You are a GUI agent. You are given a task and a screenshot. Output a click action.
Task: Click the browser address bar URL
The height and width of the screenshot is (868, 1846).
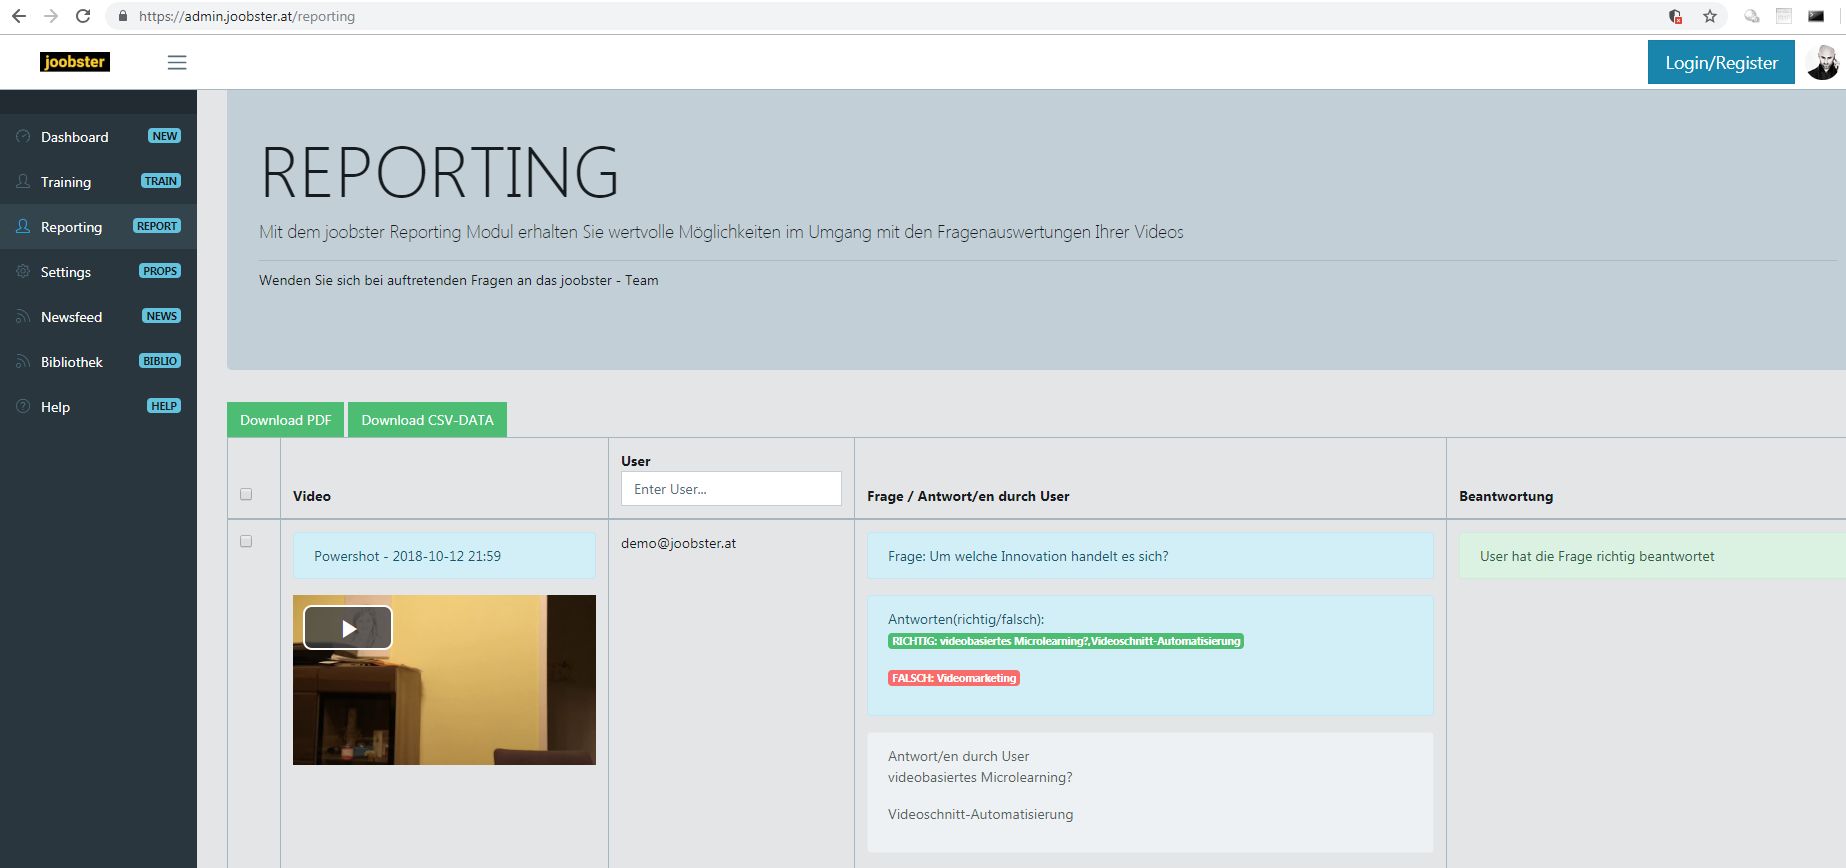click(247, 16)
